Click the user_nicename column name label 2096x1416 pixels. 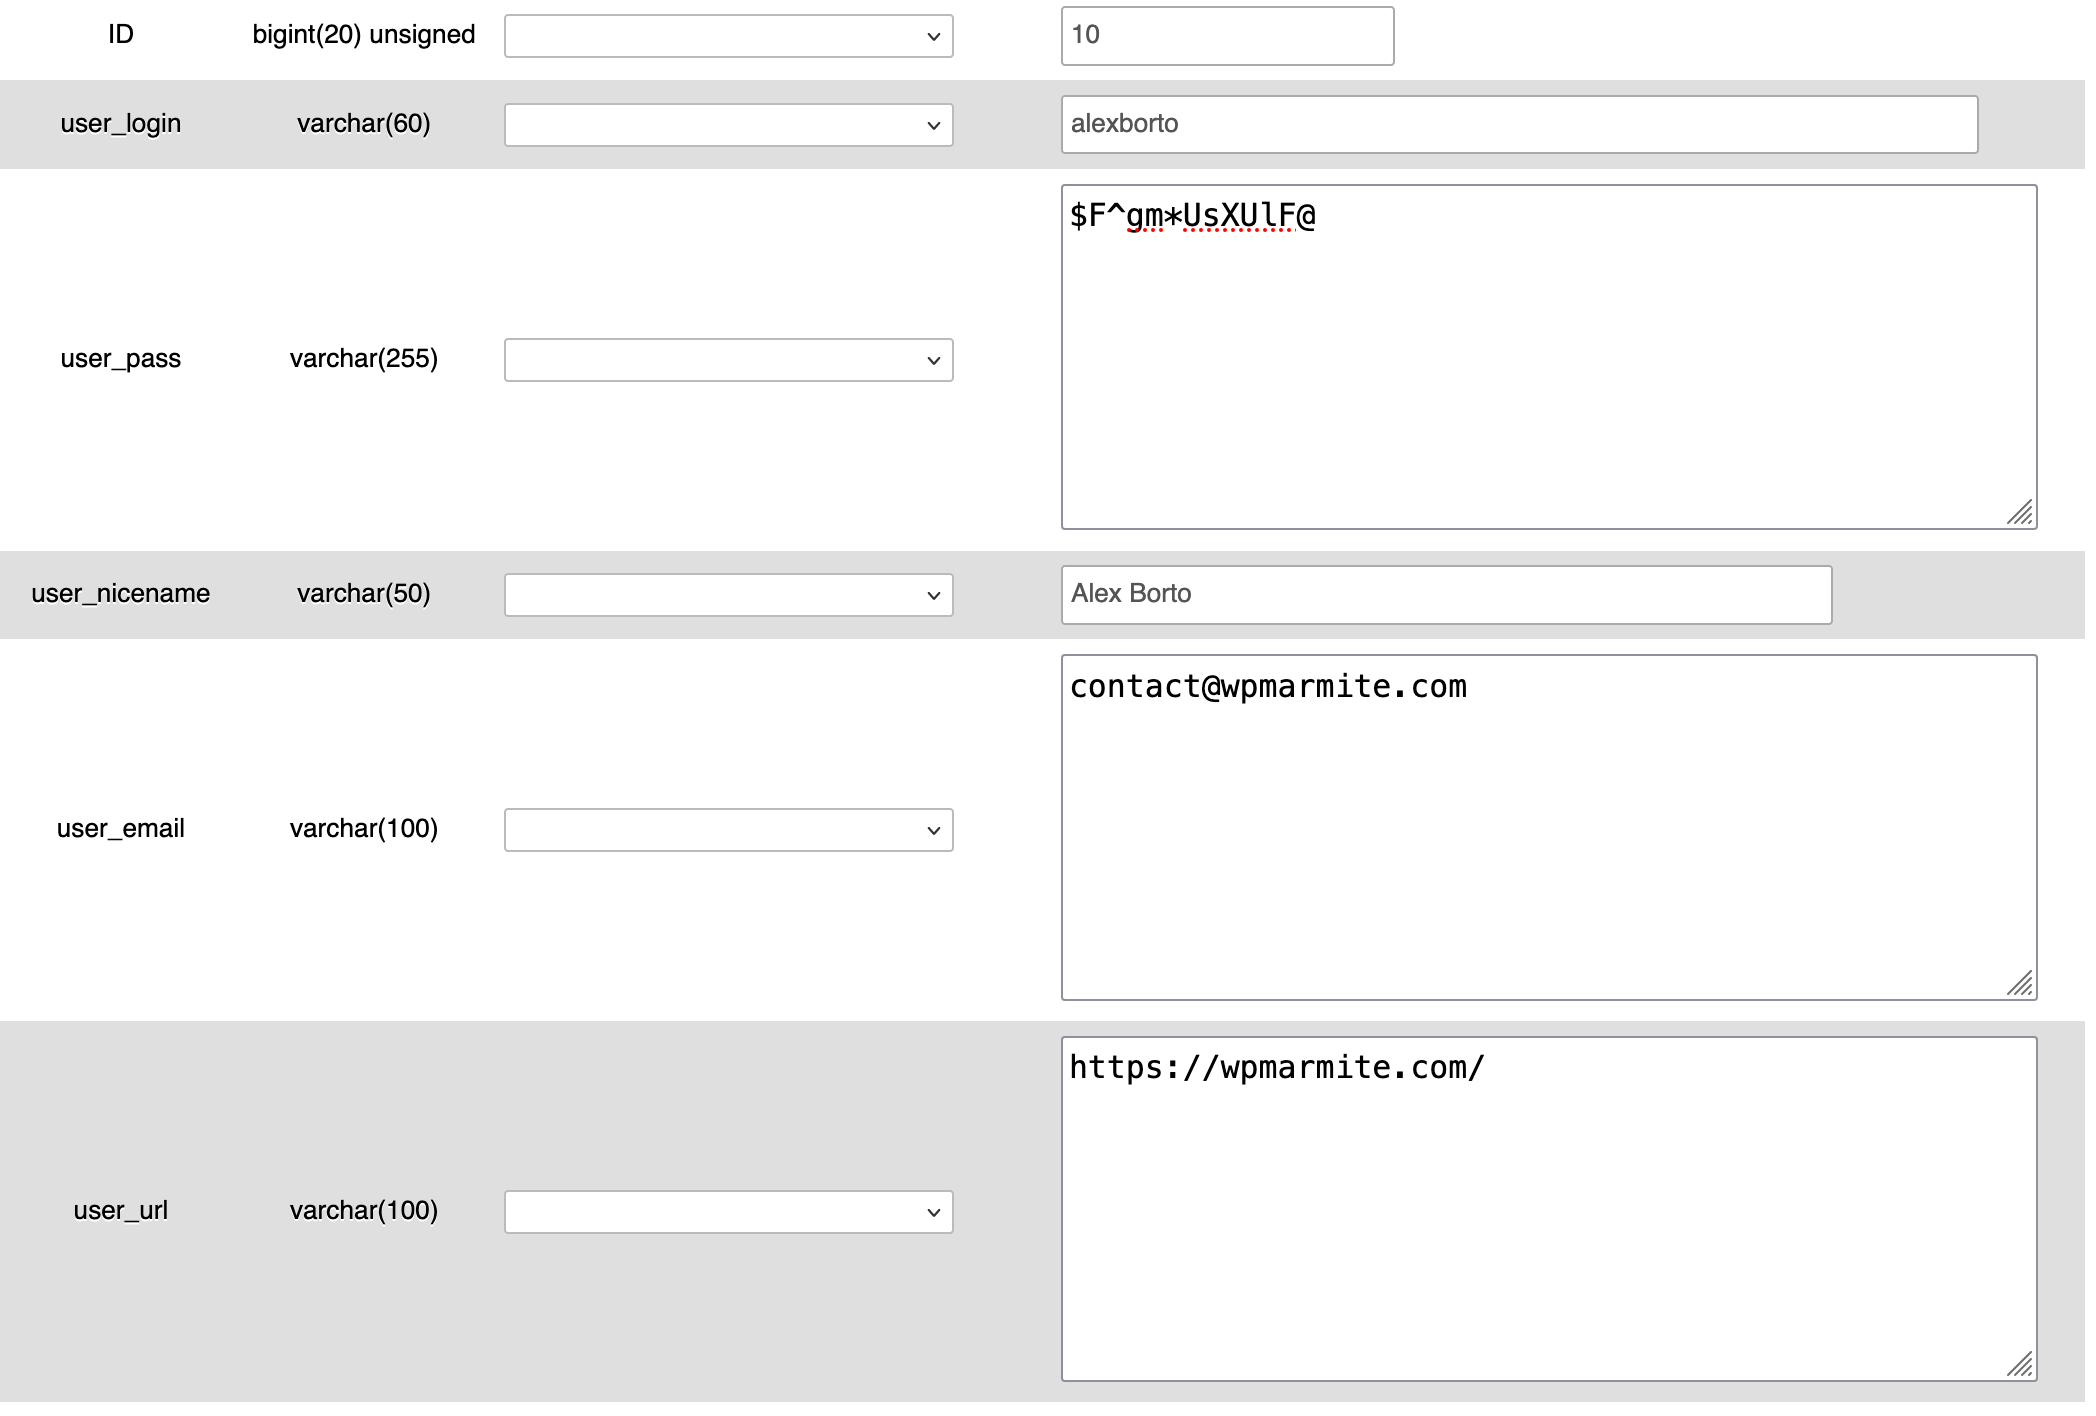click(x=121, y=594)
